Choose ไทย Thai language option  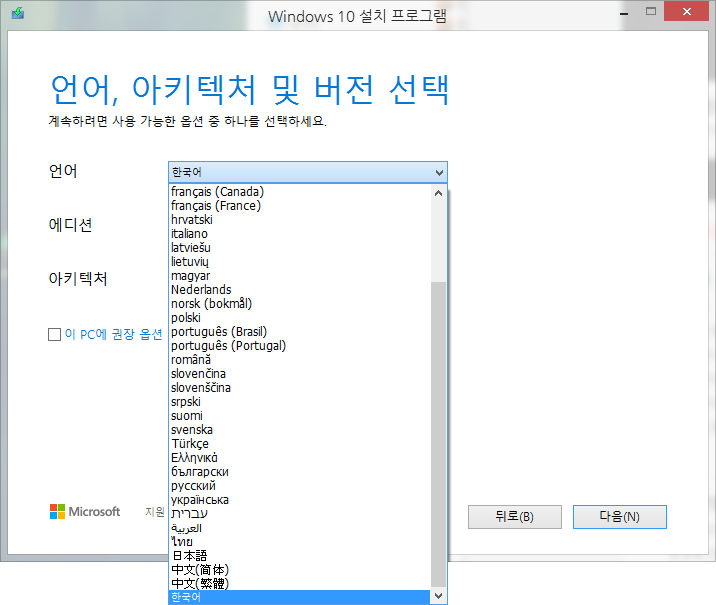click(300, 542)
